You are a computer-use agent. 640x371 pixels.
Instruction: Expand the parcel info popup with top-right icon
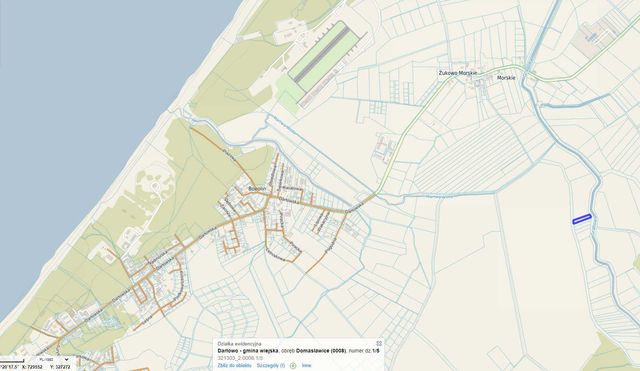(x=379, y=344)
